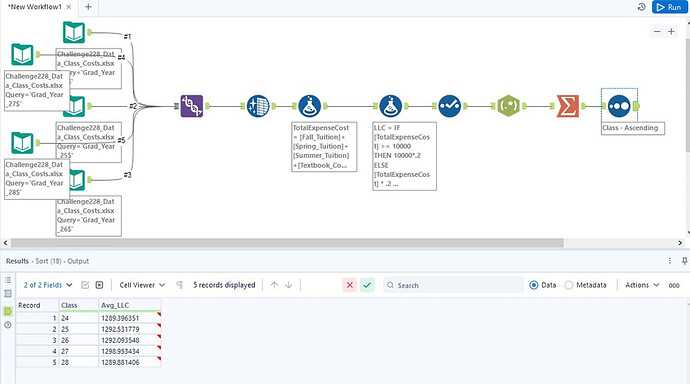The height and width of the screenshot is (384, 690).
Task: Click the canvas horizontal scrollbar thumb
Action: 287,243
